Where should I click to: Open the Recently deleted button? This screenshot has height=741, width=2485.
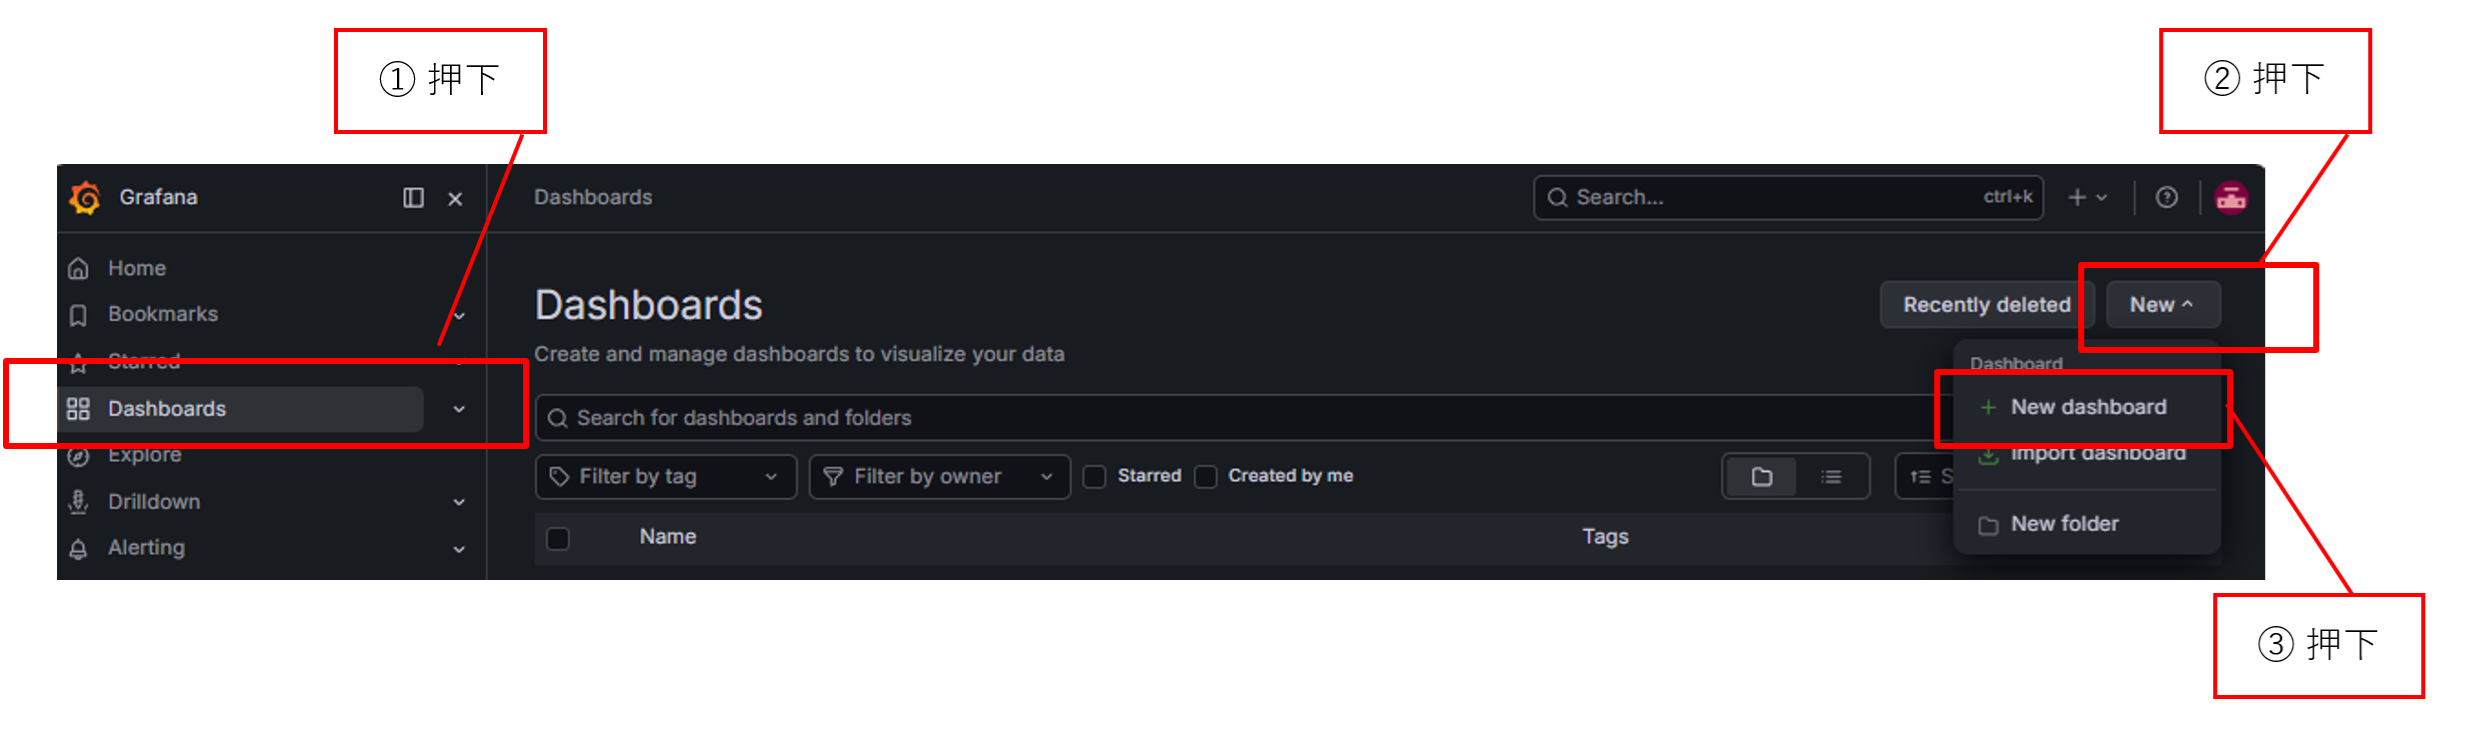click(1986, 305)
